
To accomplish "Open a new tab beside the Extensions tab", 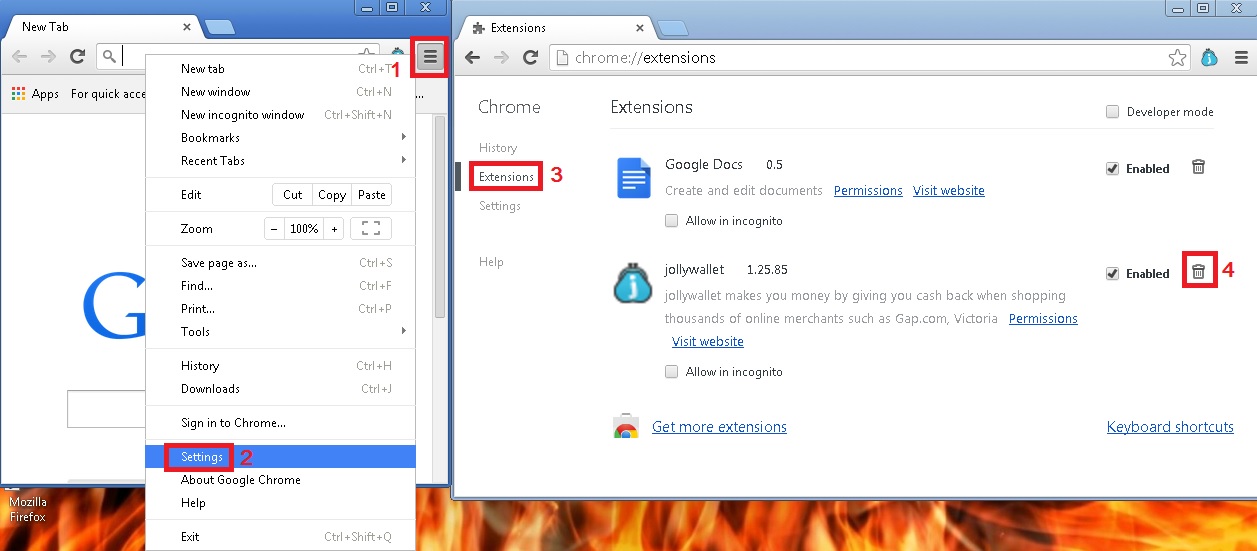I will [672, 27].
